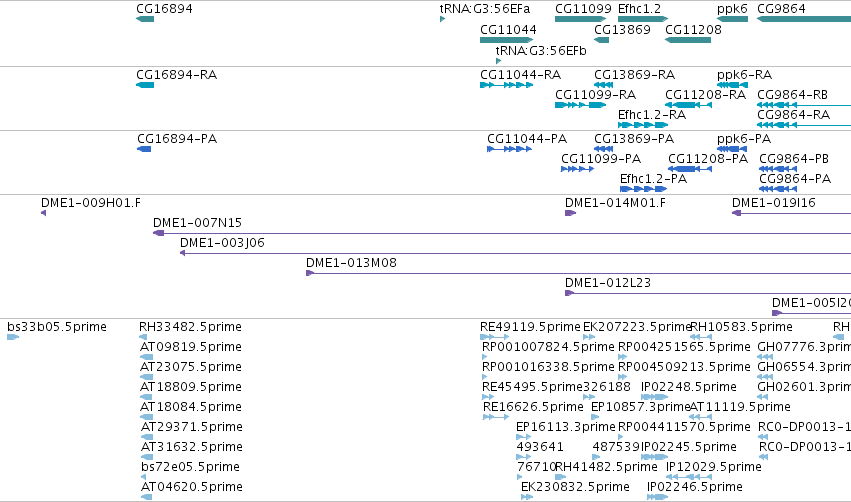
Task: Click the CG11208-RA transcript feature
Action: pos(688,105)
